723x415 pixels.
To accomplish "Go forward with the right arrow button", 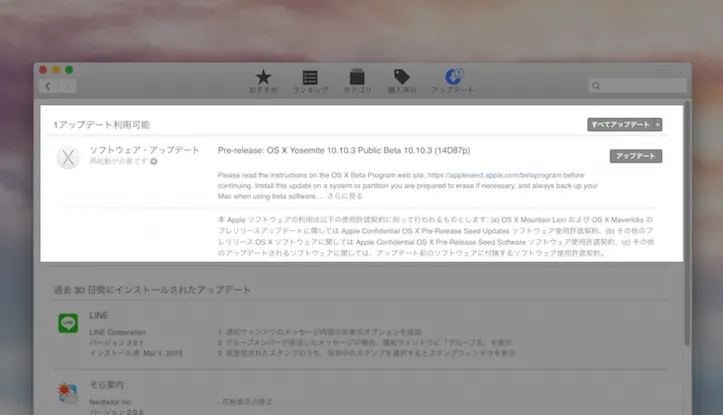I will click(x=67, y=86).
